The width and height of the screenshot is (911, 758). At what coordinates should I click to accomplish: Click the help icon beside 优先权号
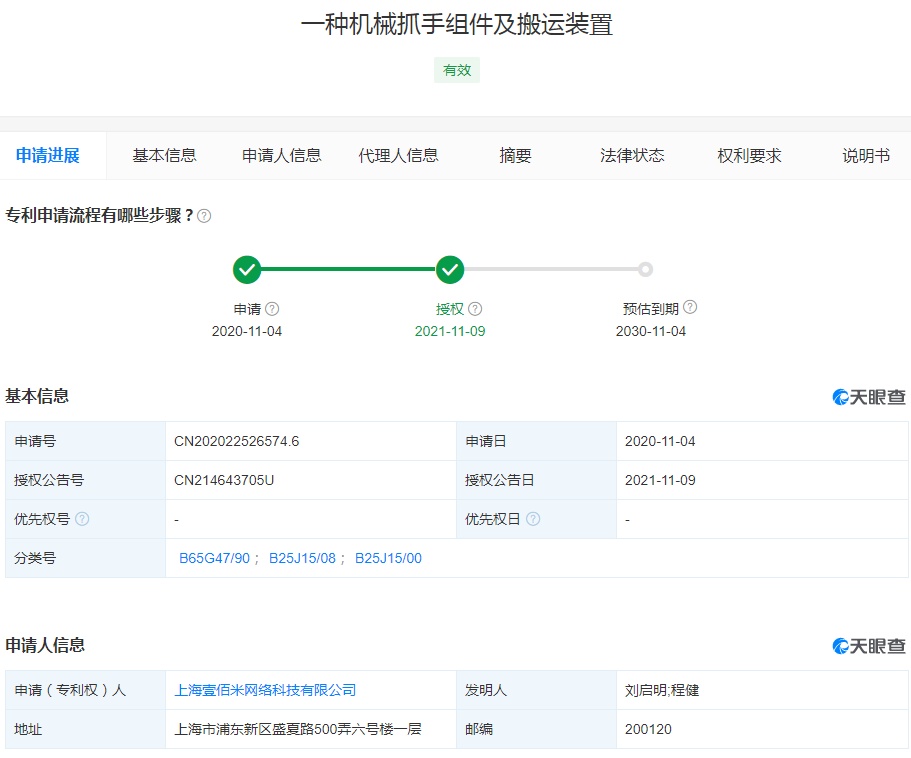(82, 519)
